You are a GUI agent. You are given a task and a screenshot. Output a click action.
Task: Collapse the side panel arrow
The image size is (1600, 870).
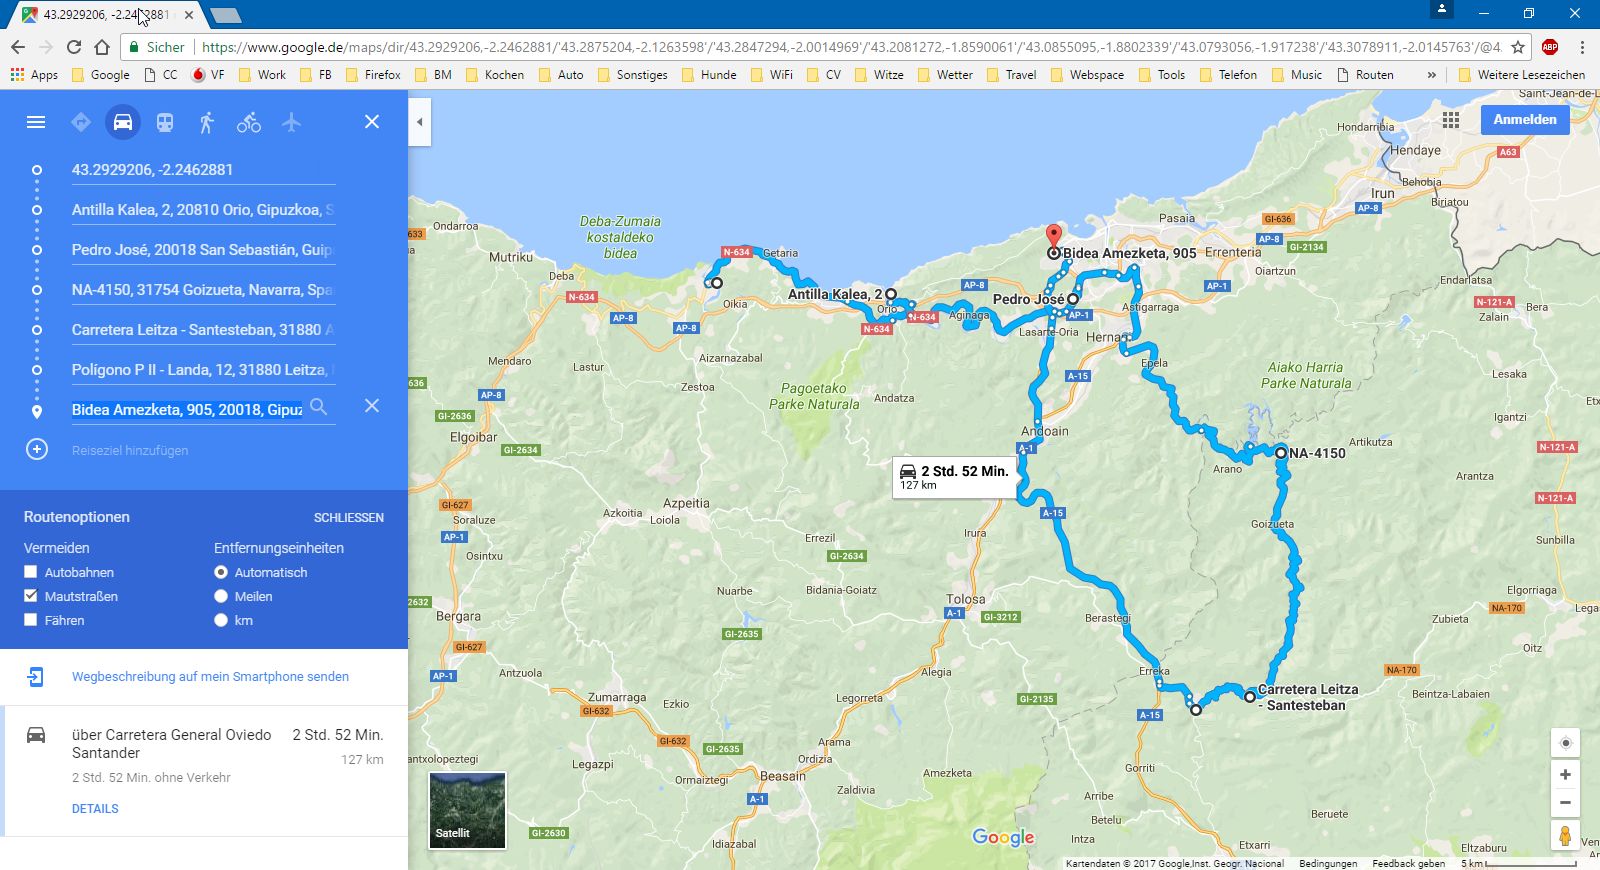point(420,122)
